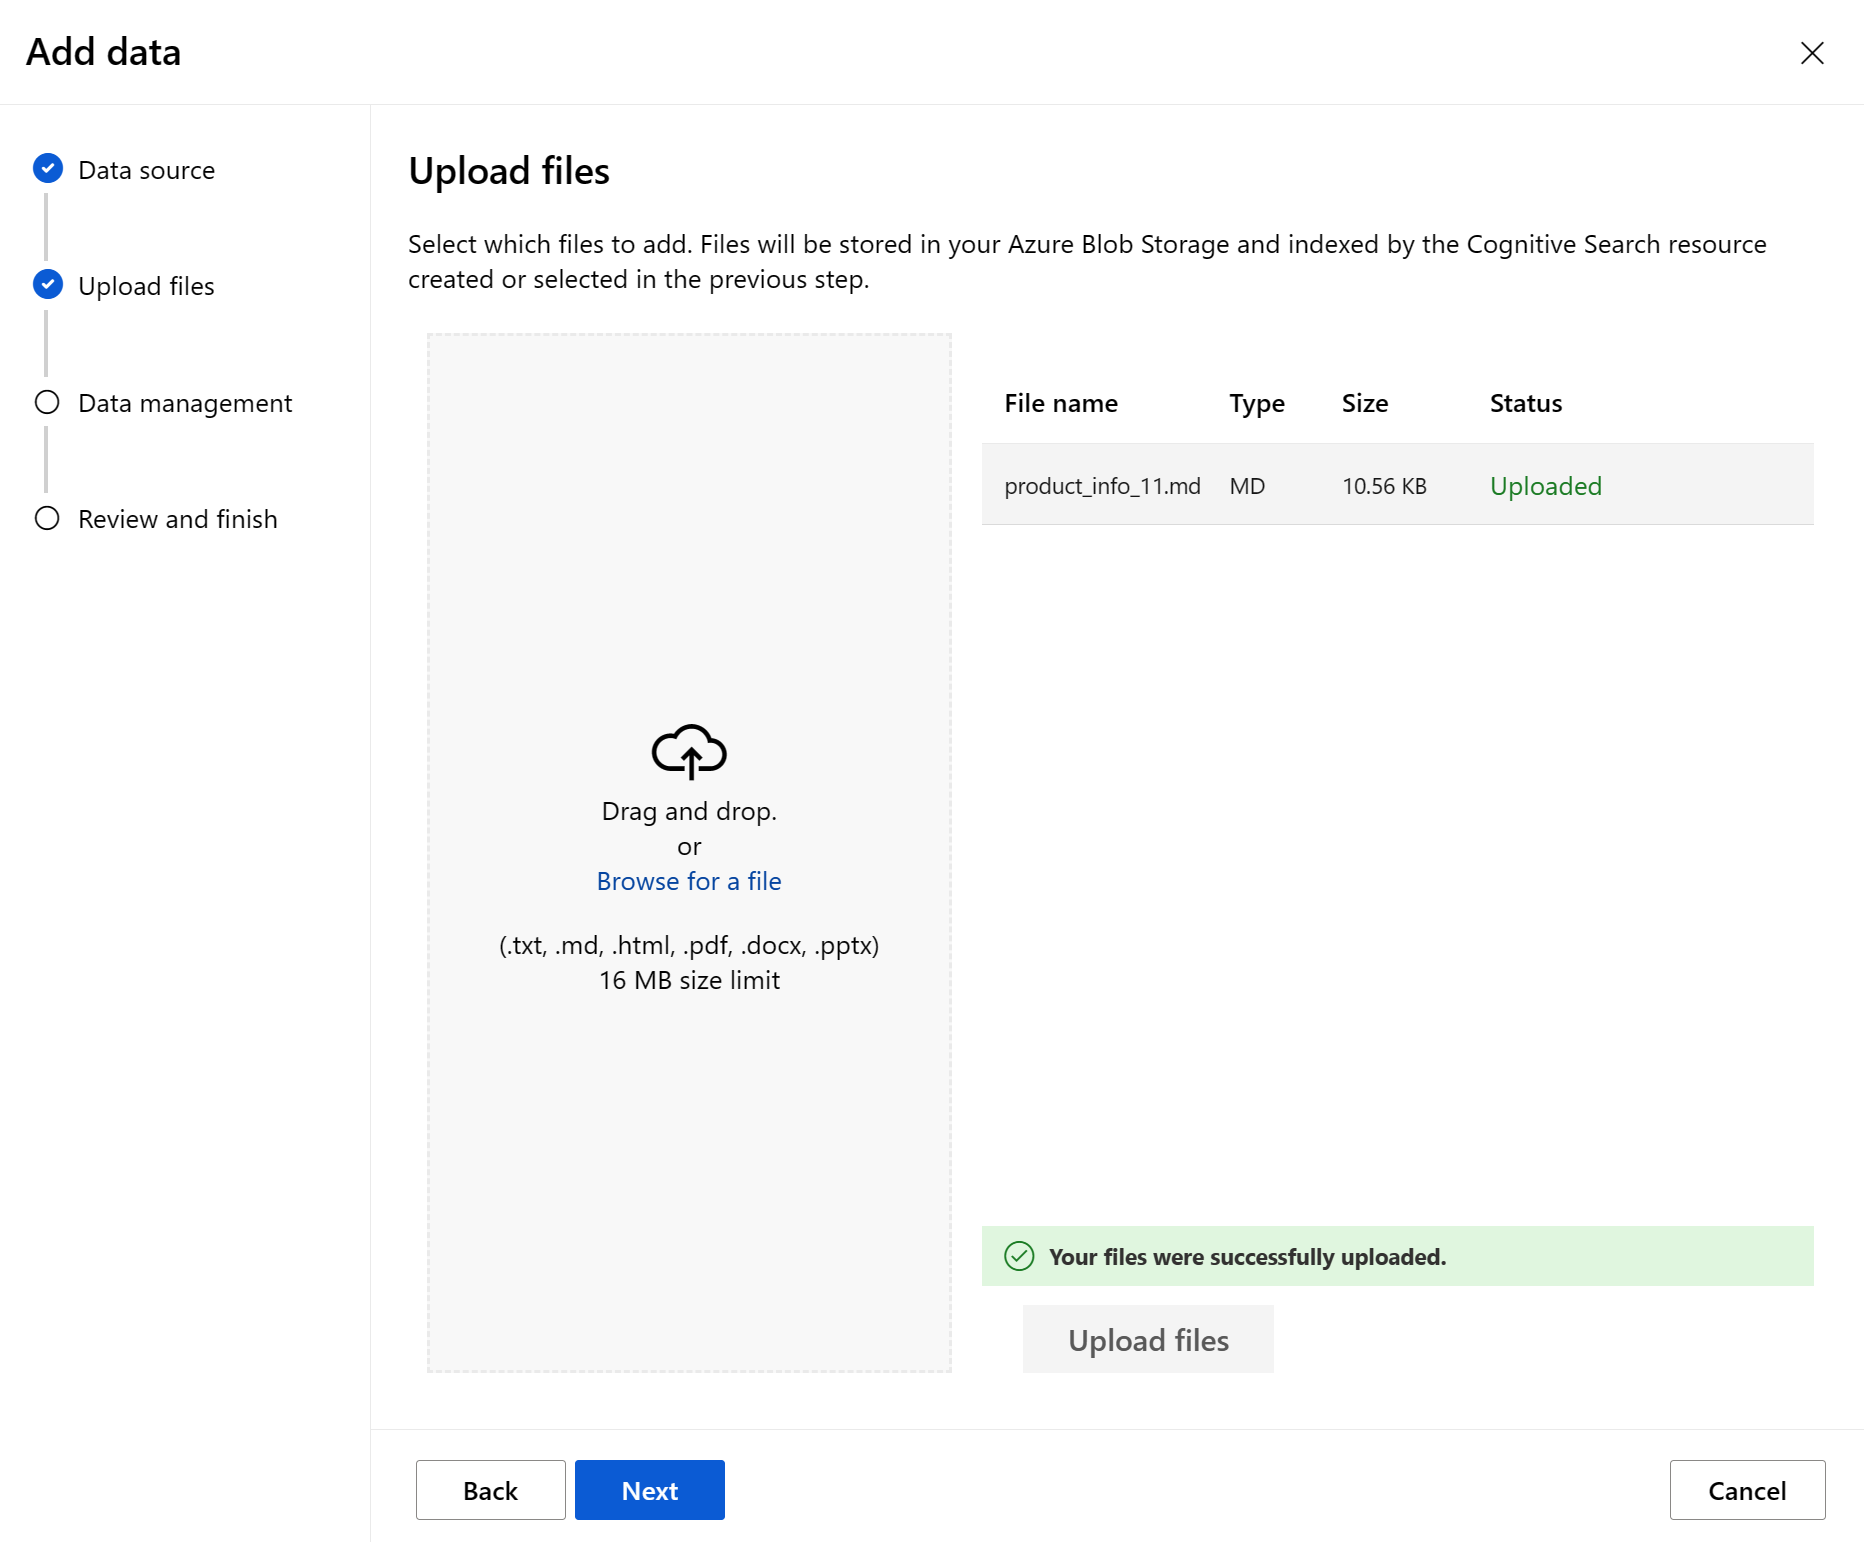Screen dimensions: 1864x1542
Task: Sort by the File name column header
Action: pyautogui.click(x=1061, y=403)
